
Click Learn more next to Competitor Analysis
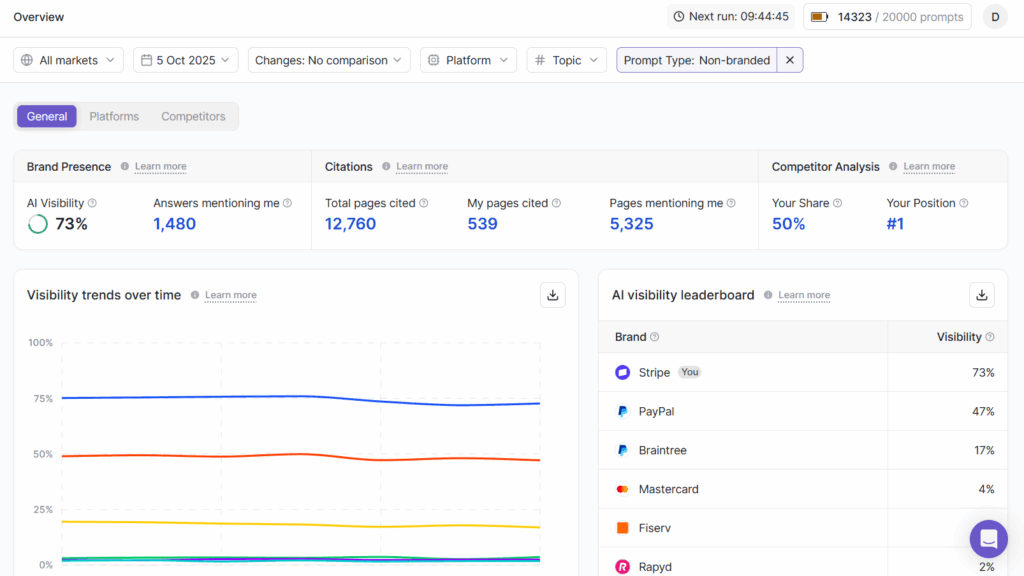coord(929,167)
